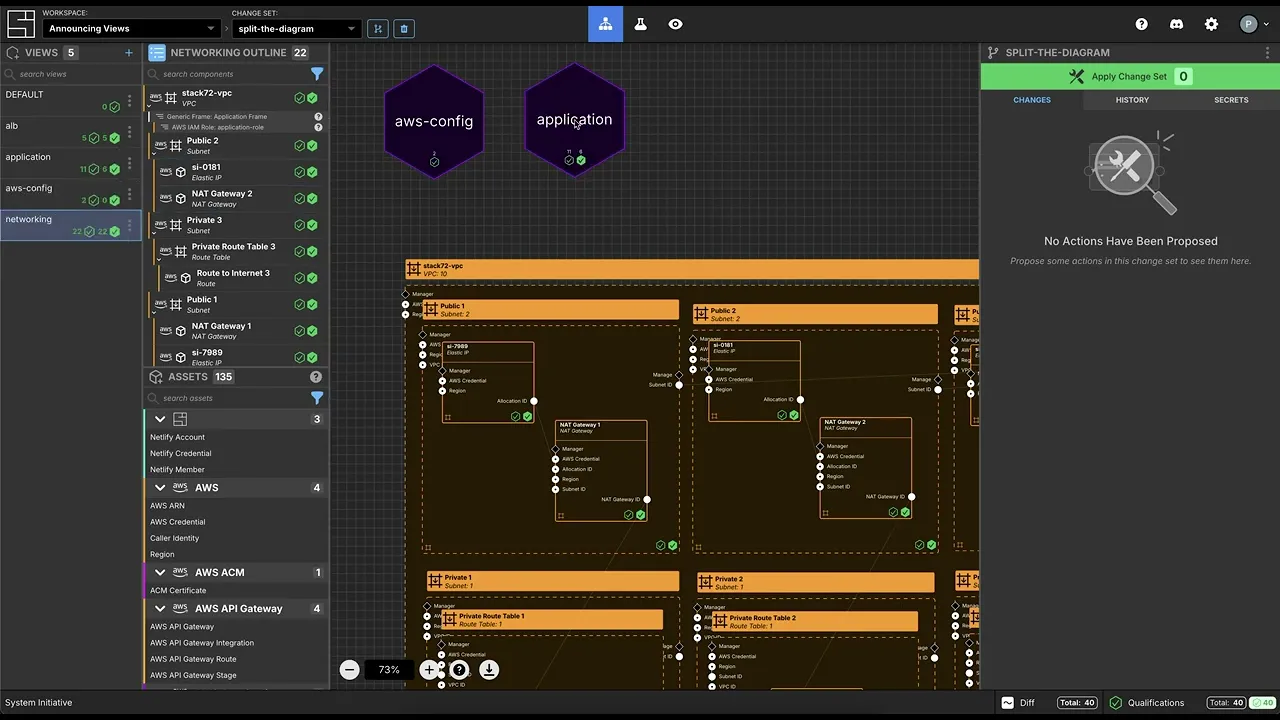Image resolution: width=1280 pixels, height=720 pixels.
Task: Filter components in Networking Outline
Action: point(317,74)
